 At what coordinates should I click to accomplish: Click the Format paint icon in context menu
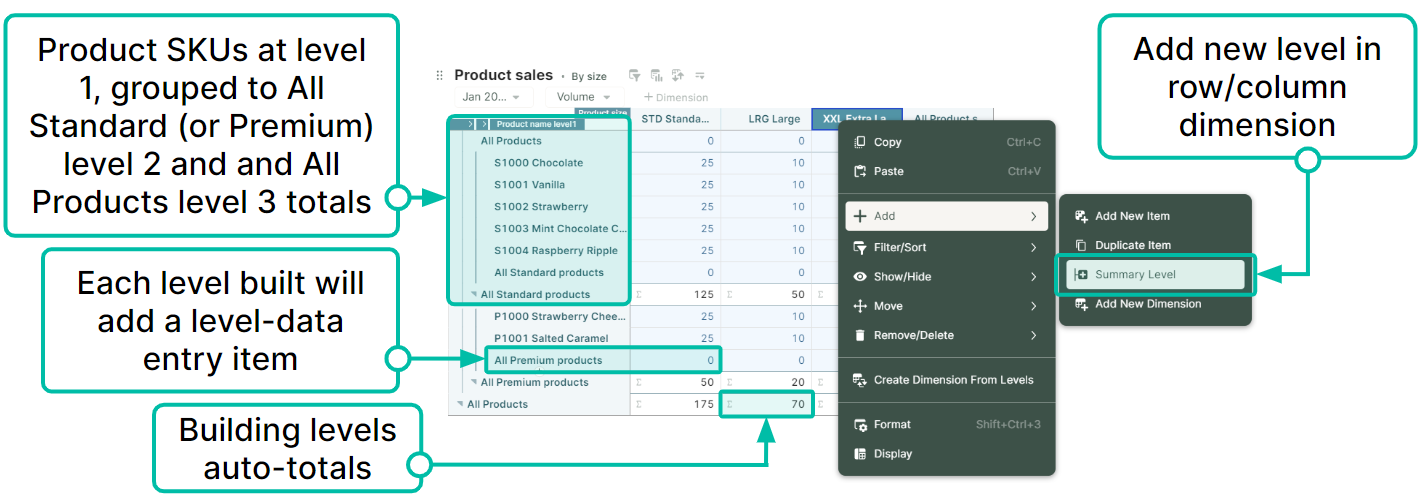[859, 424]
